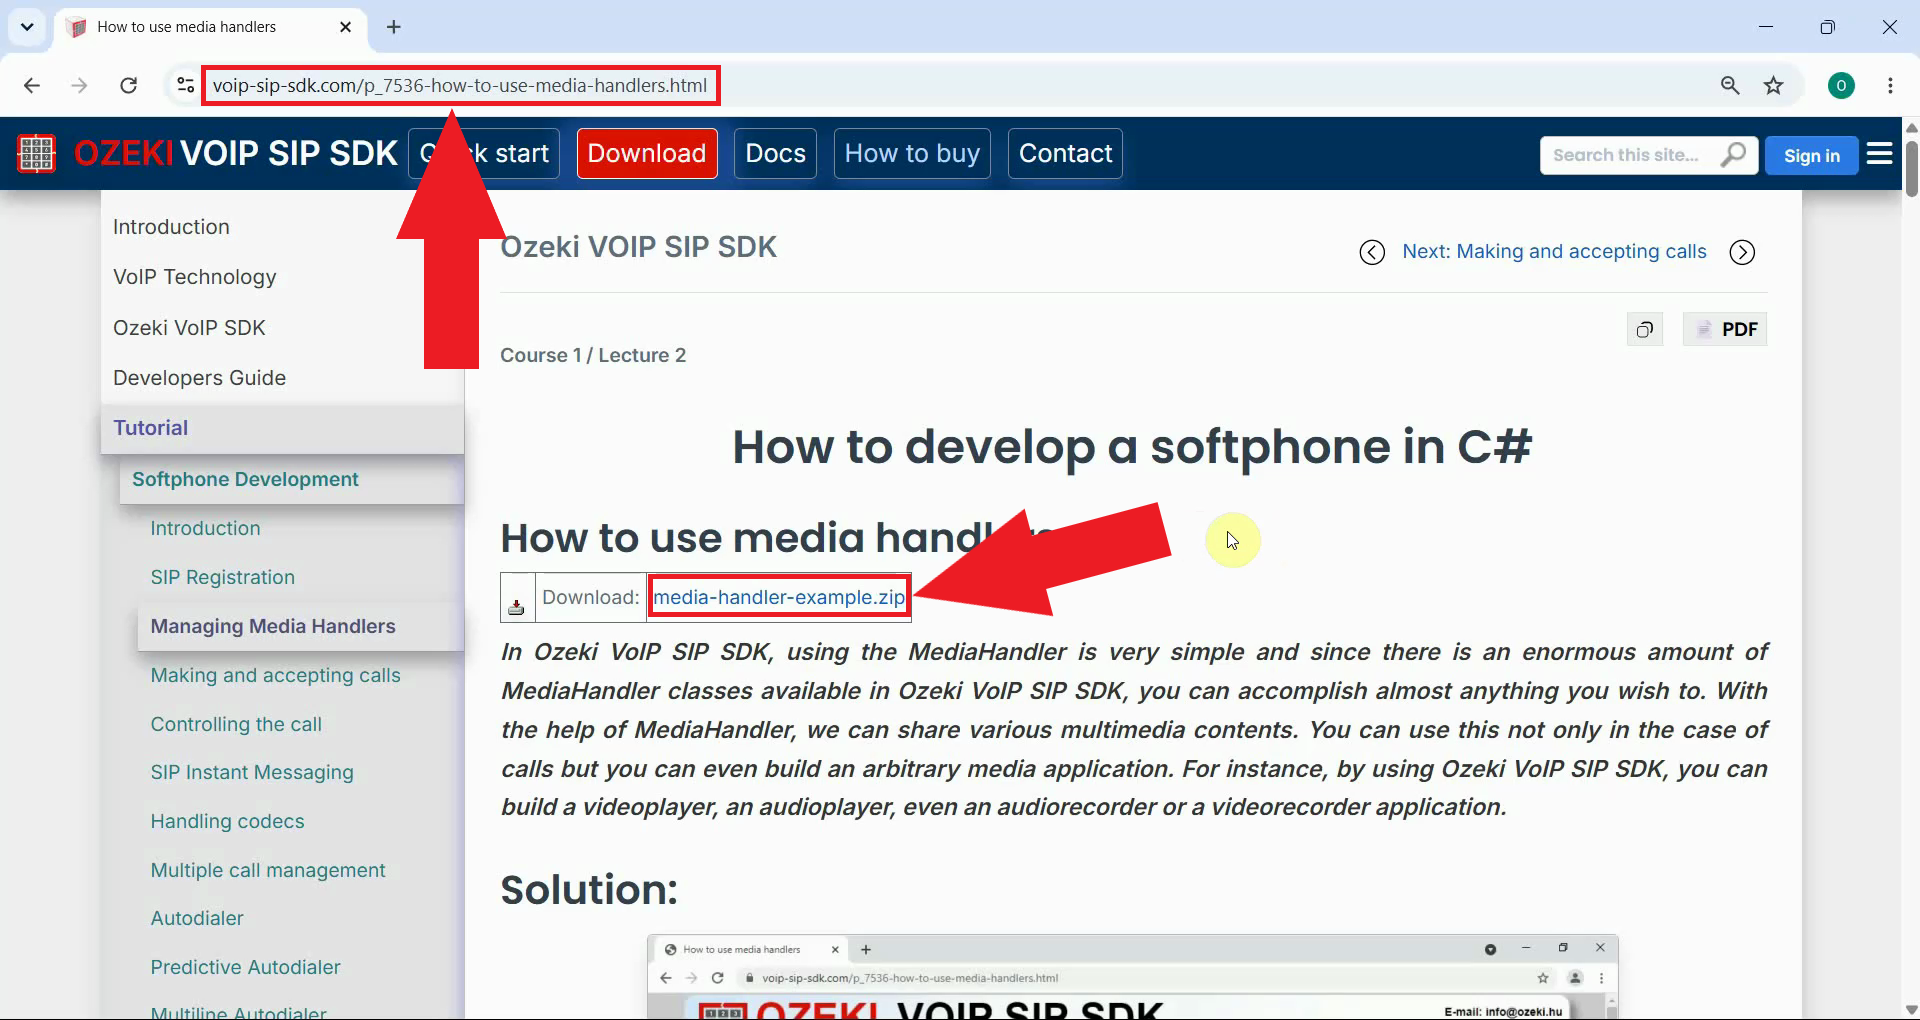Open the green profile avatar
Screen dimensions: 1920x1020
tap(1841, 85)
